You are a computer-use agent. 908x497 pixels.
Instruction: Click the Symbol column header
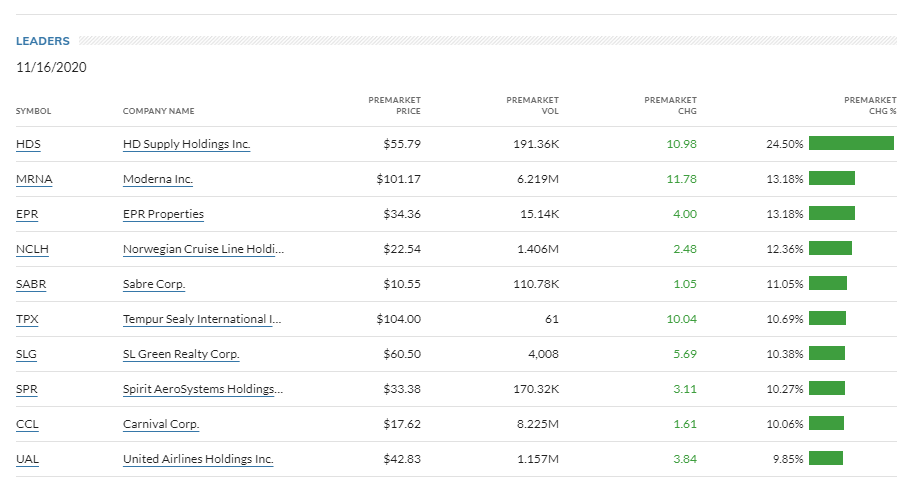pos(33,111)
